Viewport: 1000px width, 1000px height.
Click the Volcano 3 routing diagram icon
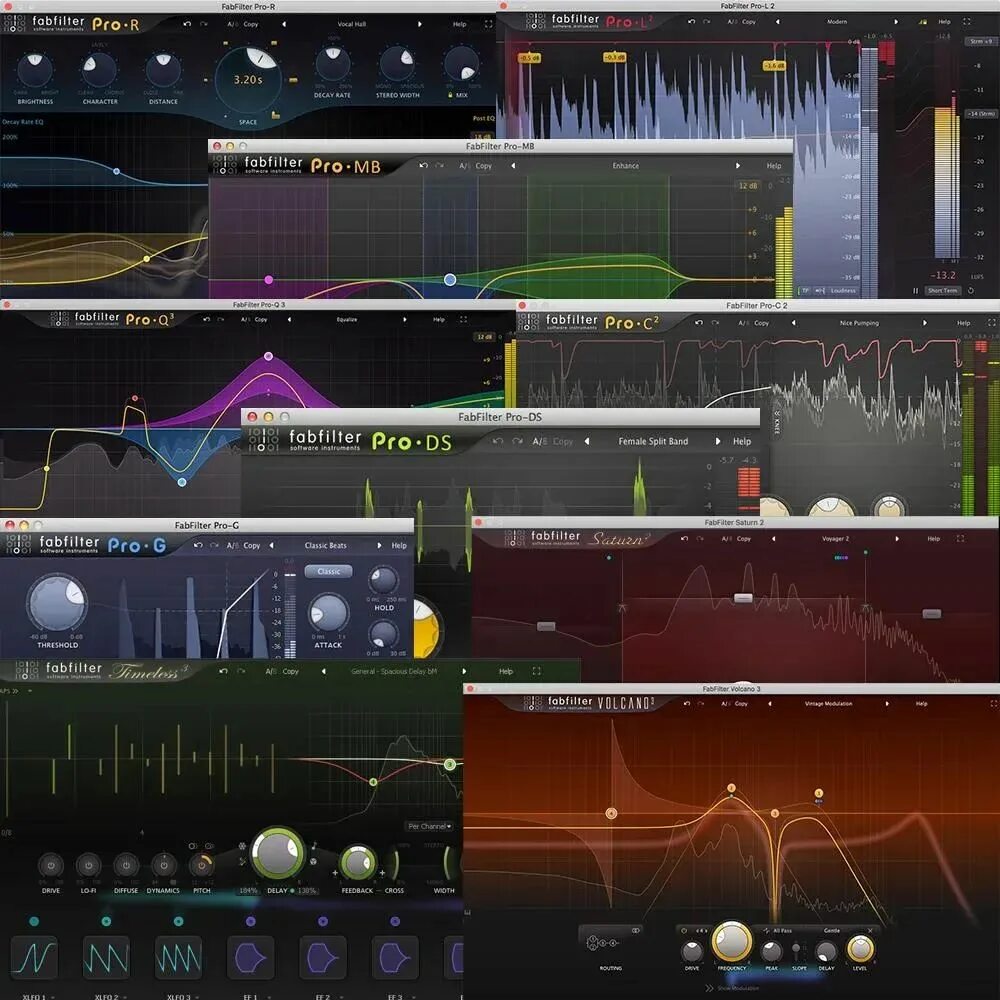point(602,943)
